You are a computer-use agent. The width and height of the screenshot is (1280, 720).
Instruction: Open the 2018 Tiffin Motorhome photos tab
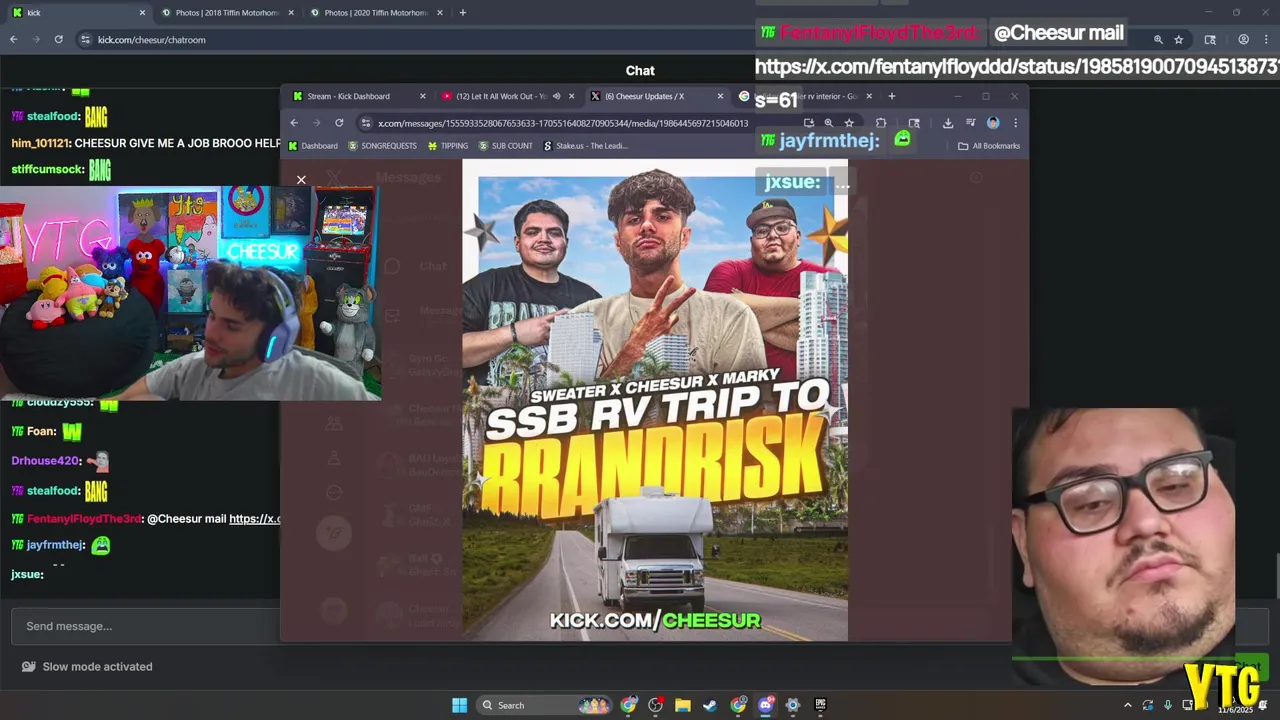226,13
